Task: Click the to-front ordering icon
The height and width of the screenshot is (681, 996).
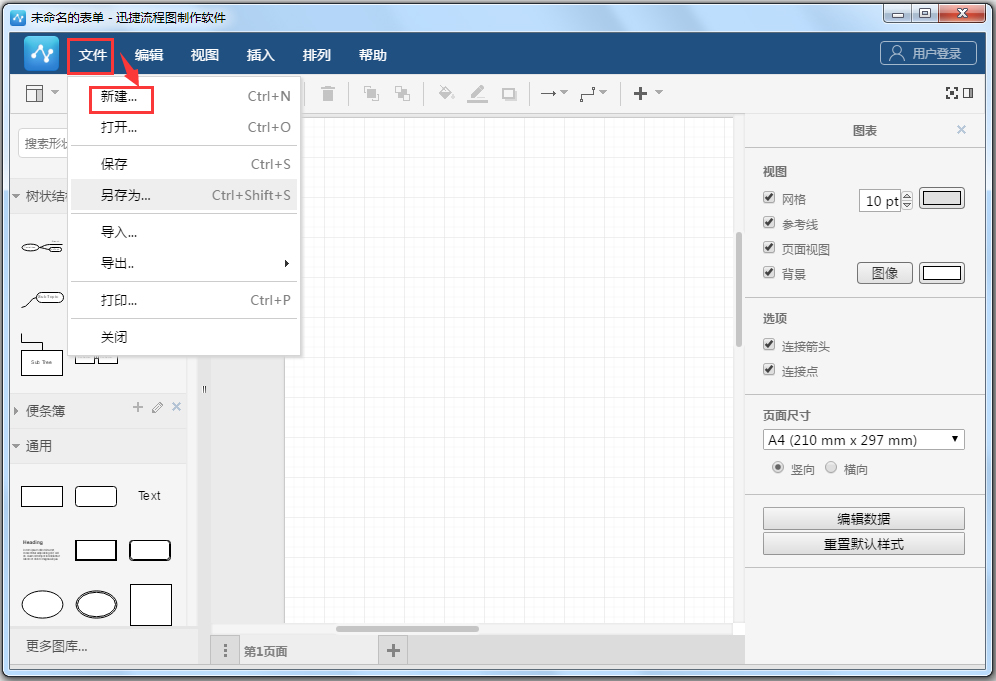Action: point(371,93)
